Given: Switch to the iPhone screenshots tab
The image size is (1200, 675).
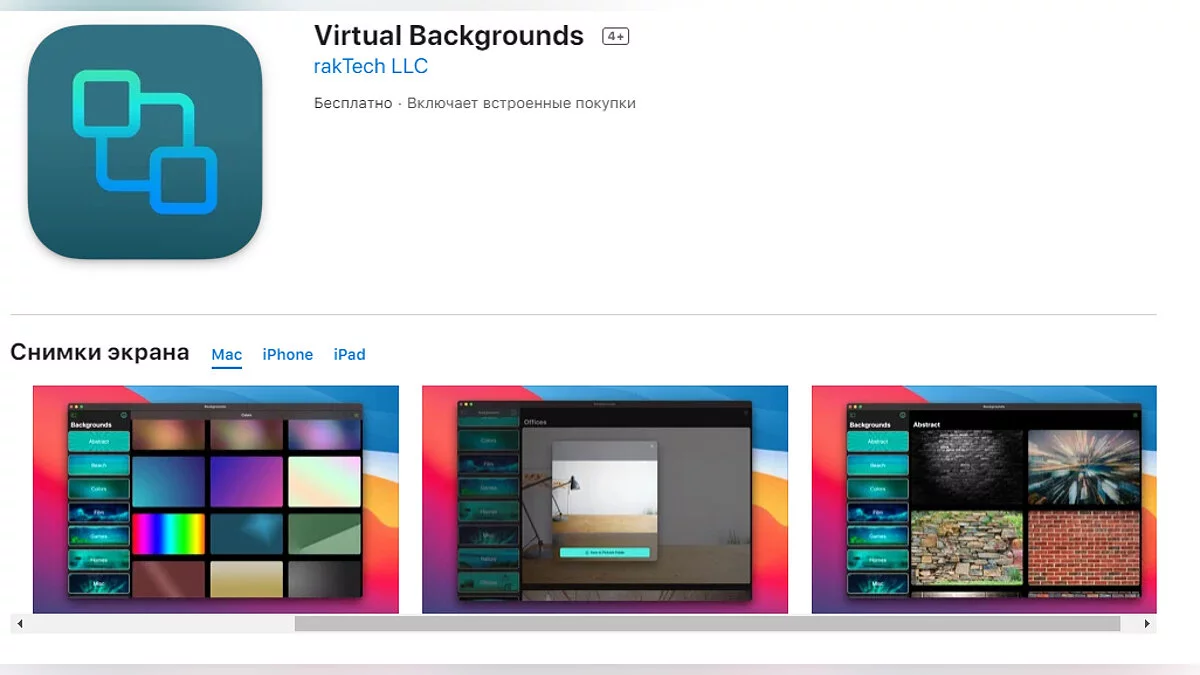Looking at the screenshot, I should coord(288,355).
